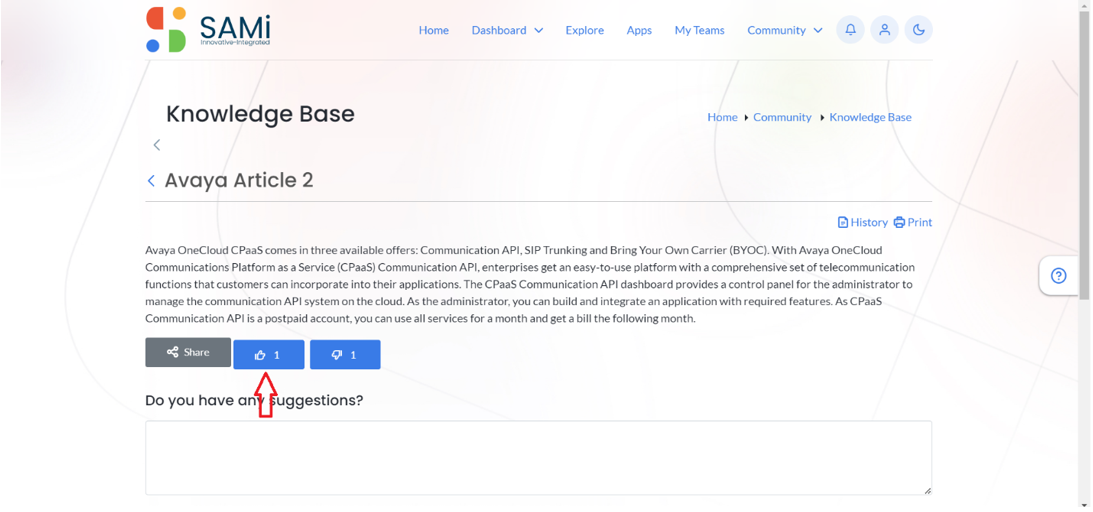Click the Avaya Article 2 heading

pos(239,180)
